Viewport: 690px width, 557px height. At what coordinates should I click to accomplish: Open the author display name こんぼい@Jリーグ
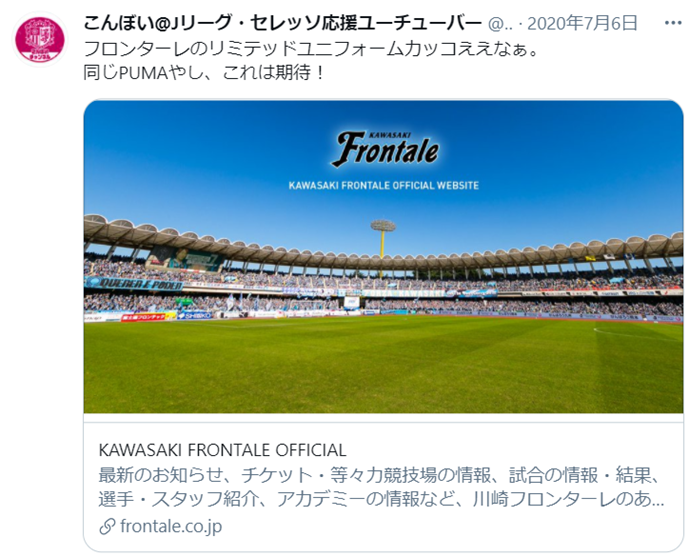[x=282, y=23]
